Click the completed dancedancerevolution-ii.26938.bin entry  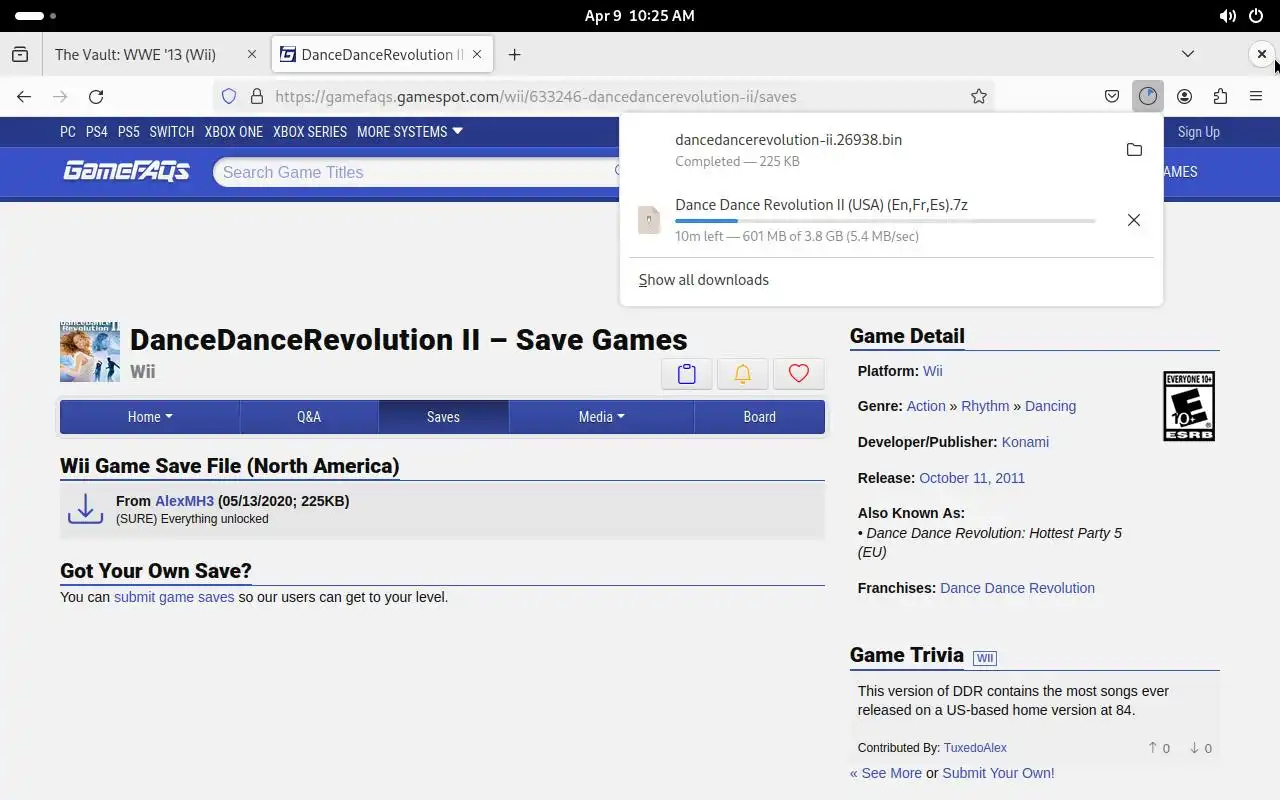coord(866,150)
